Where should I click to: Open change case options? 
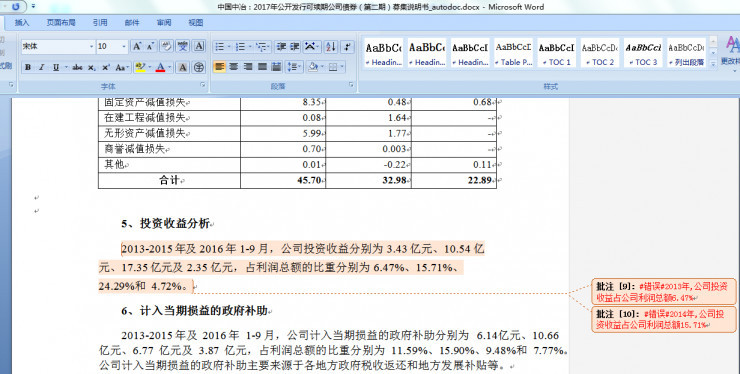click(121, 68)
